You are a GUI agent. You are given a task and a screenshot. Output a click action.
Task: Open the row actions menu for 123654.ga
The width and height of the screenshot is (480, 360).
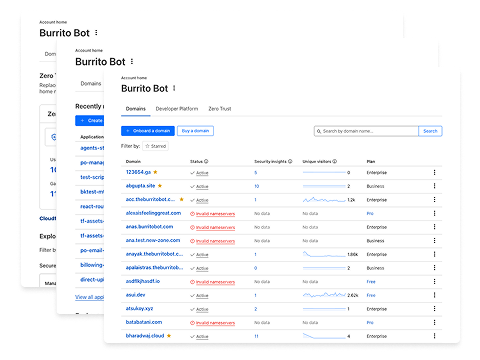pos(434,172)
